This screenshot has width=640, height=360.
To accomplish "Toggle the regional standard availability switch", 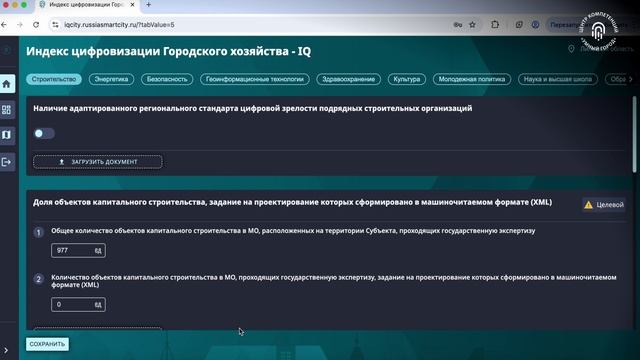I will (44, 133).
